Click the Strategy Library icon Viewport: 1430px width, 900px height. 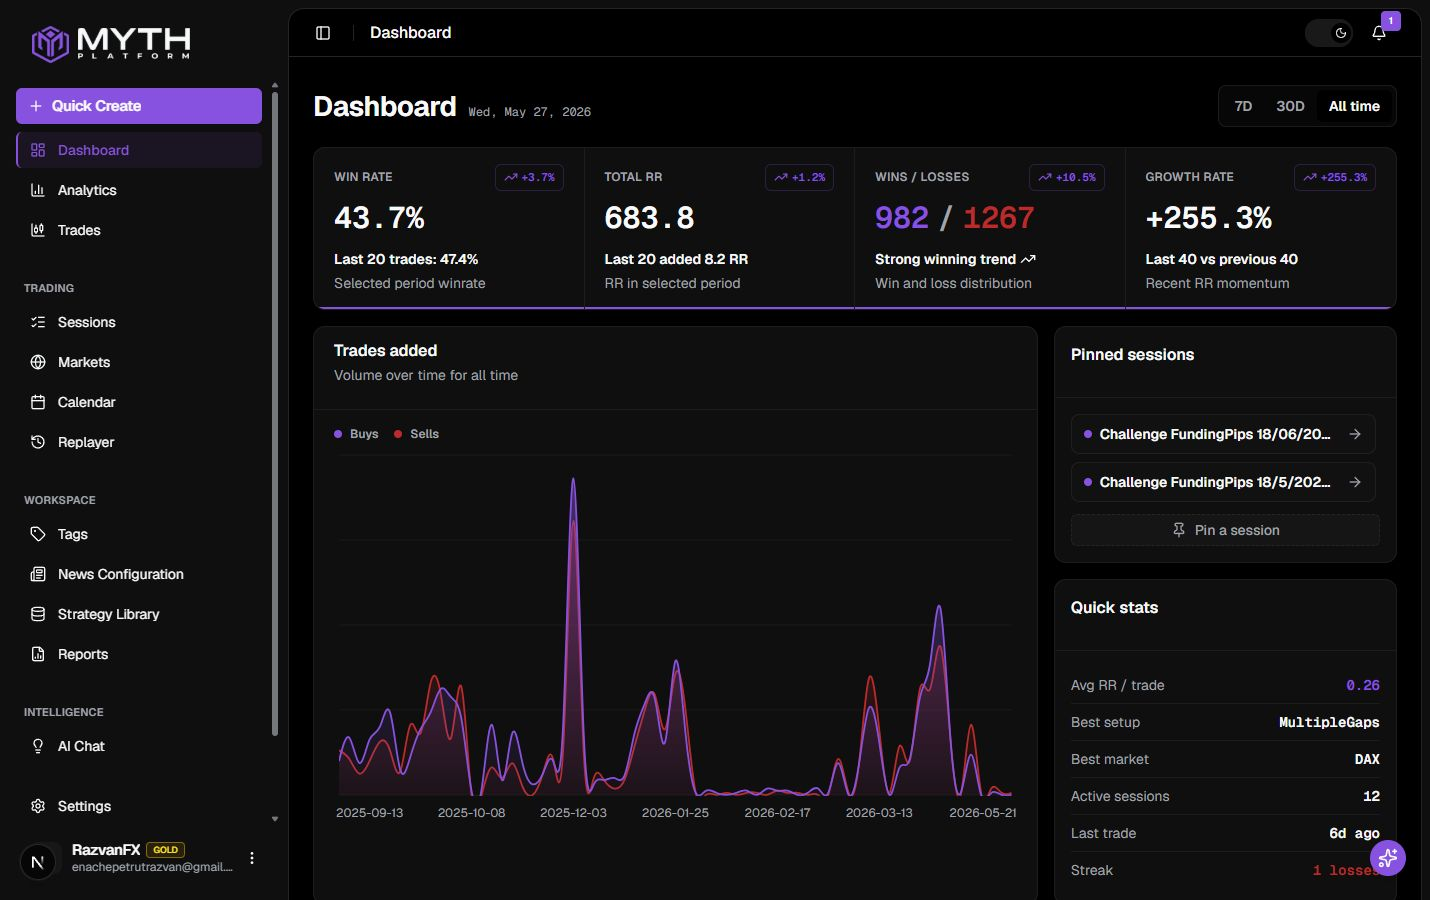point(38,614)
